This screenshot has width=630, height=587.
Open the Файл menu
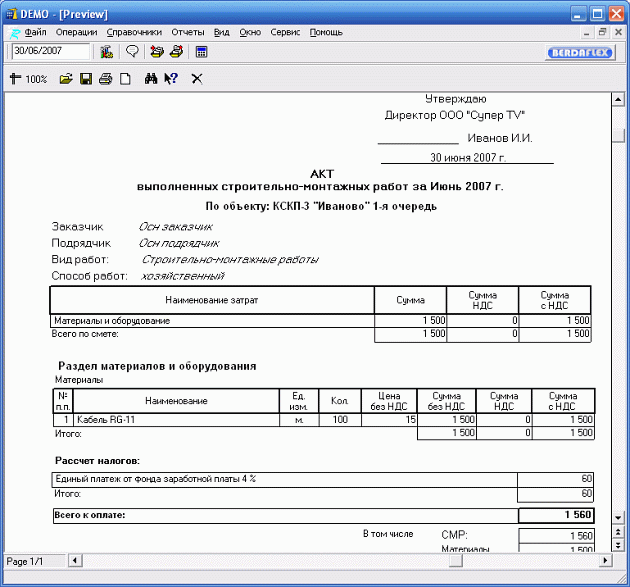[x=35, y=32]
